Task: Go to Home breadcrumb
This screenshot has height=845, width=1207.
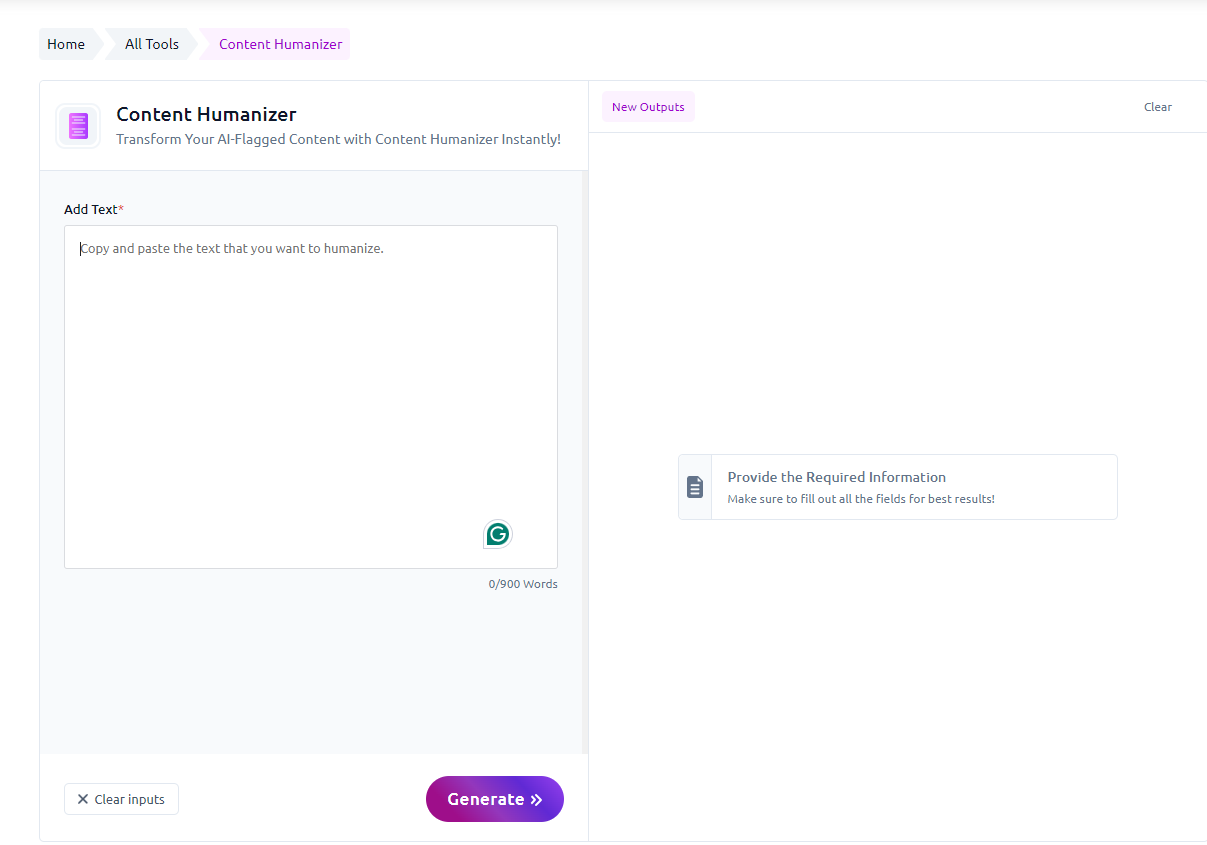Action: 66,44
